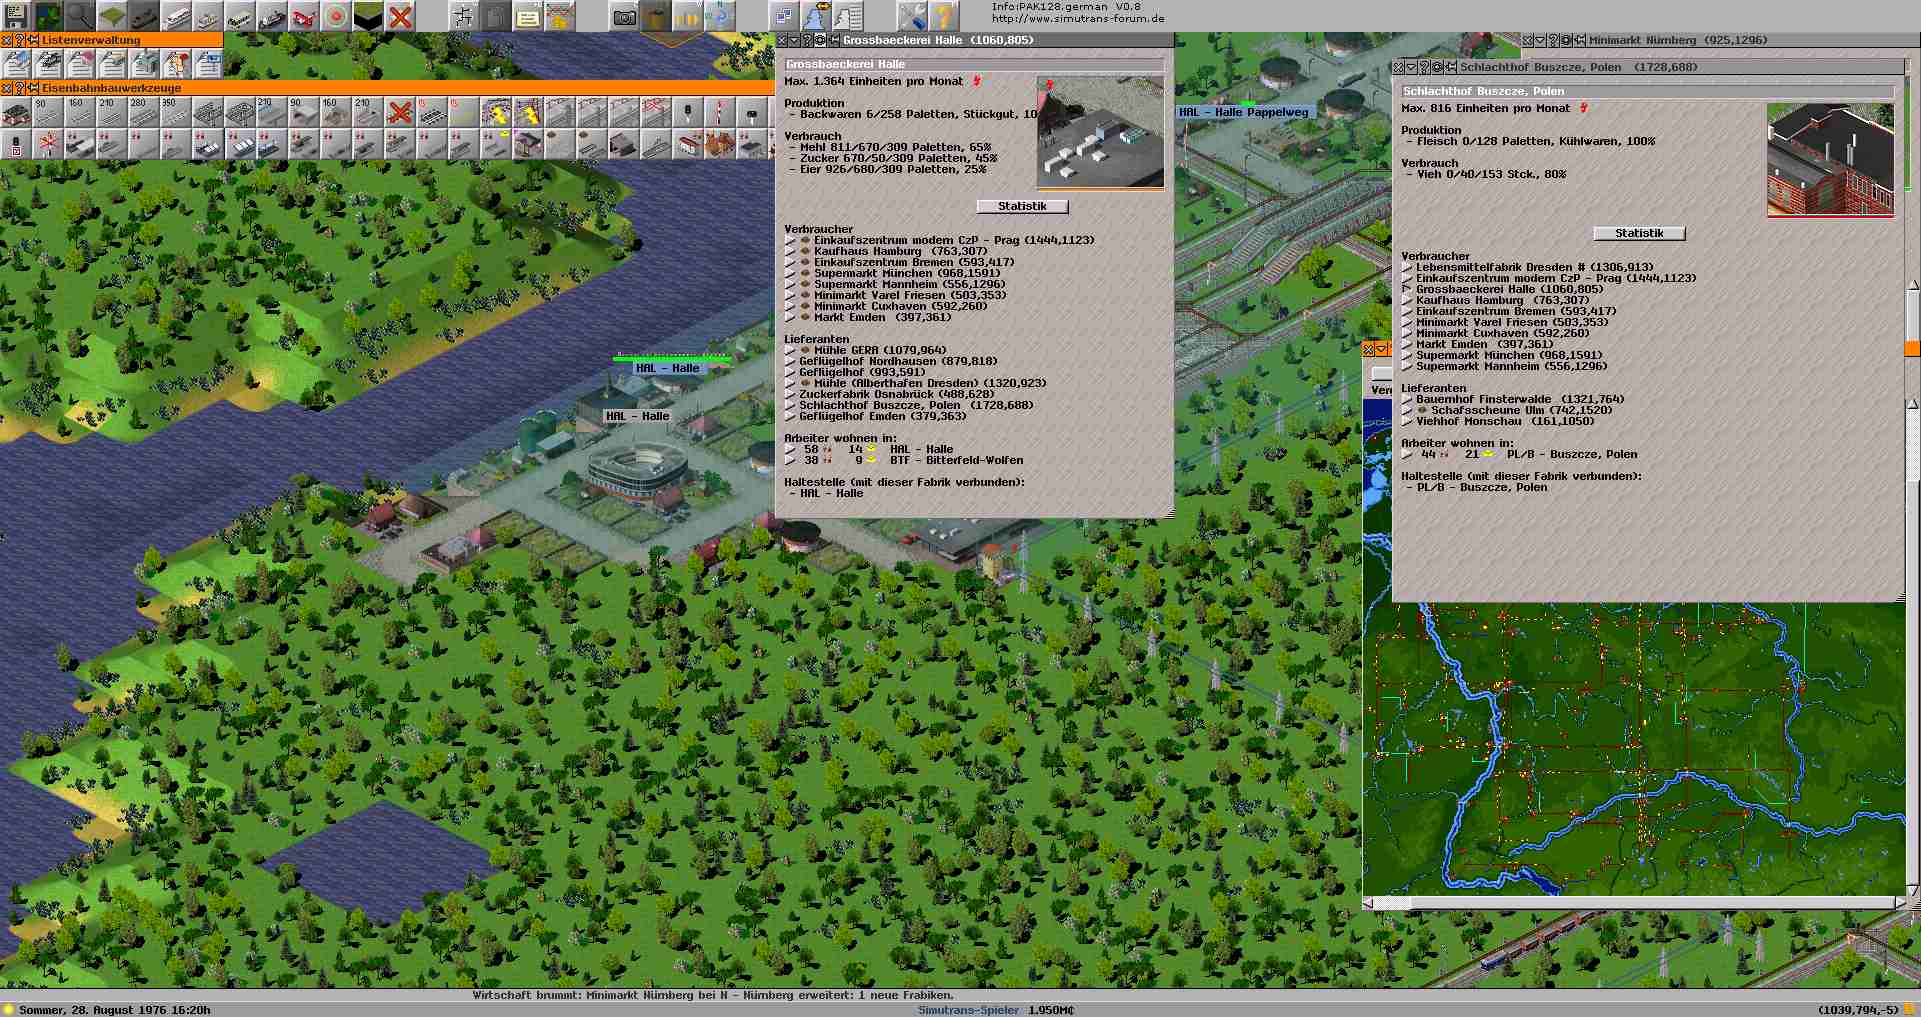
Task: Click Statistik button in Grossbaeckerei Halle window
Action: click(1022, 206)
